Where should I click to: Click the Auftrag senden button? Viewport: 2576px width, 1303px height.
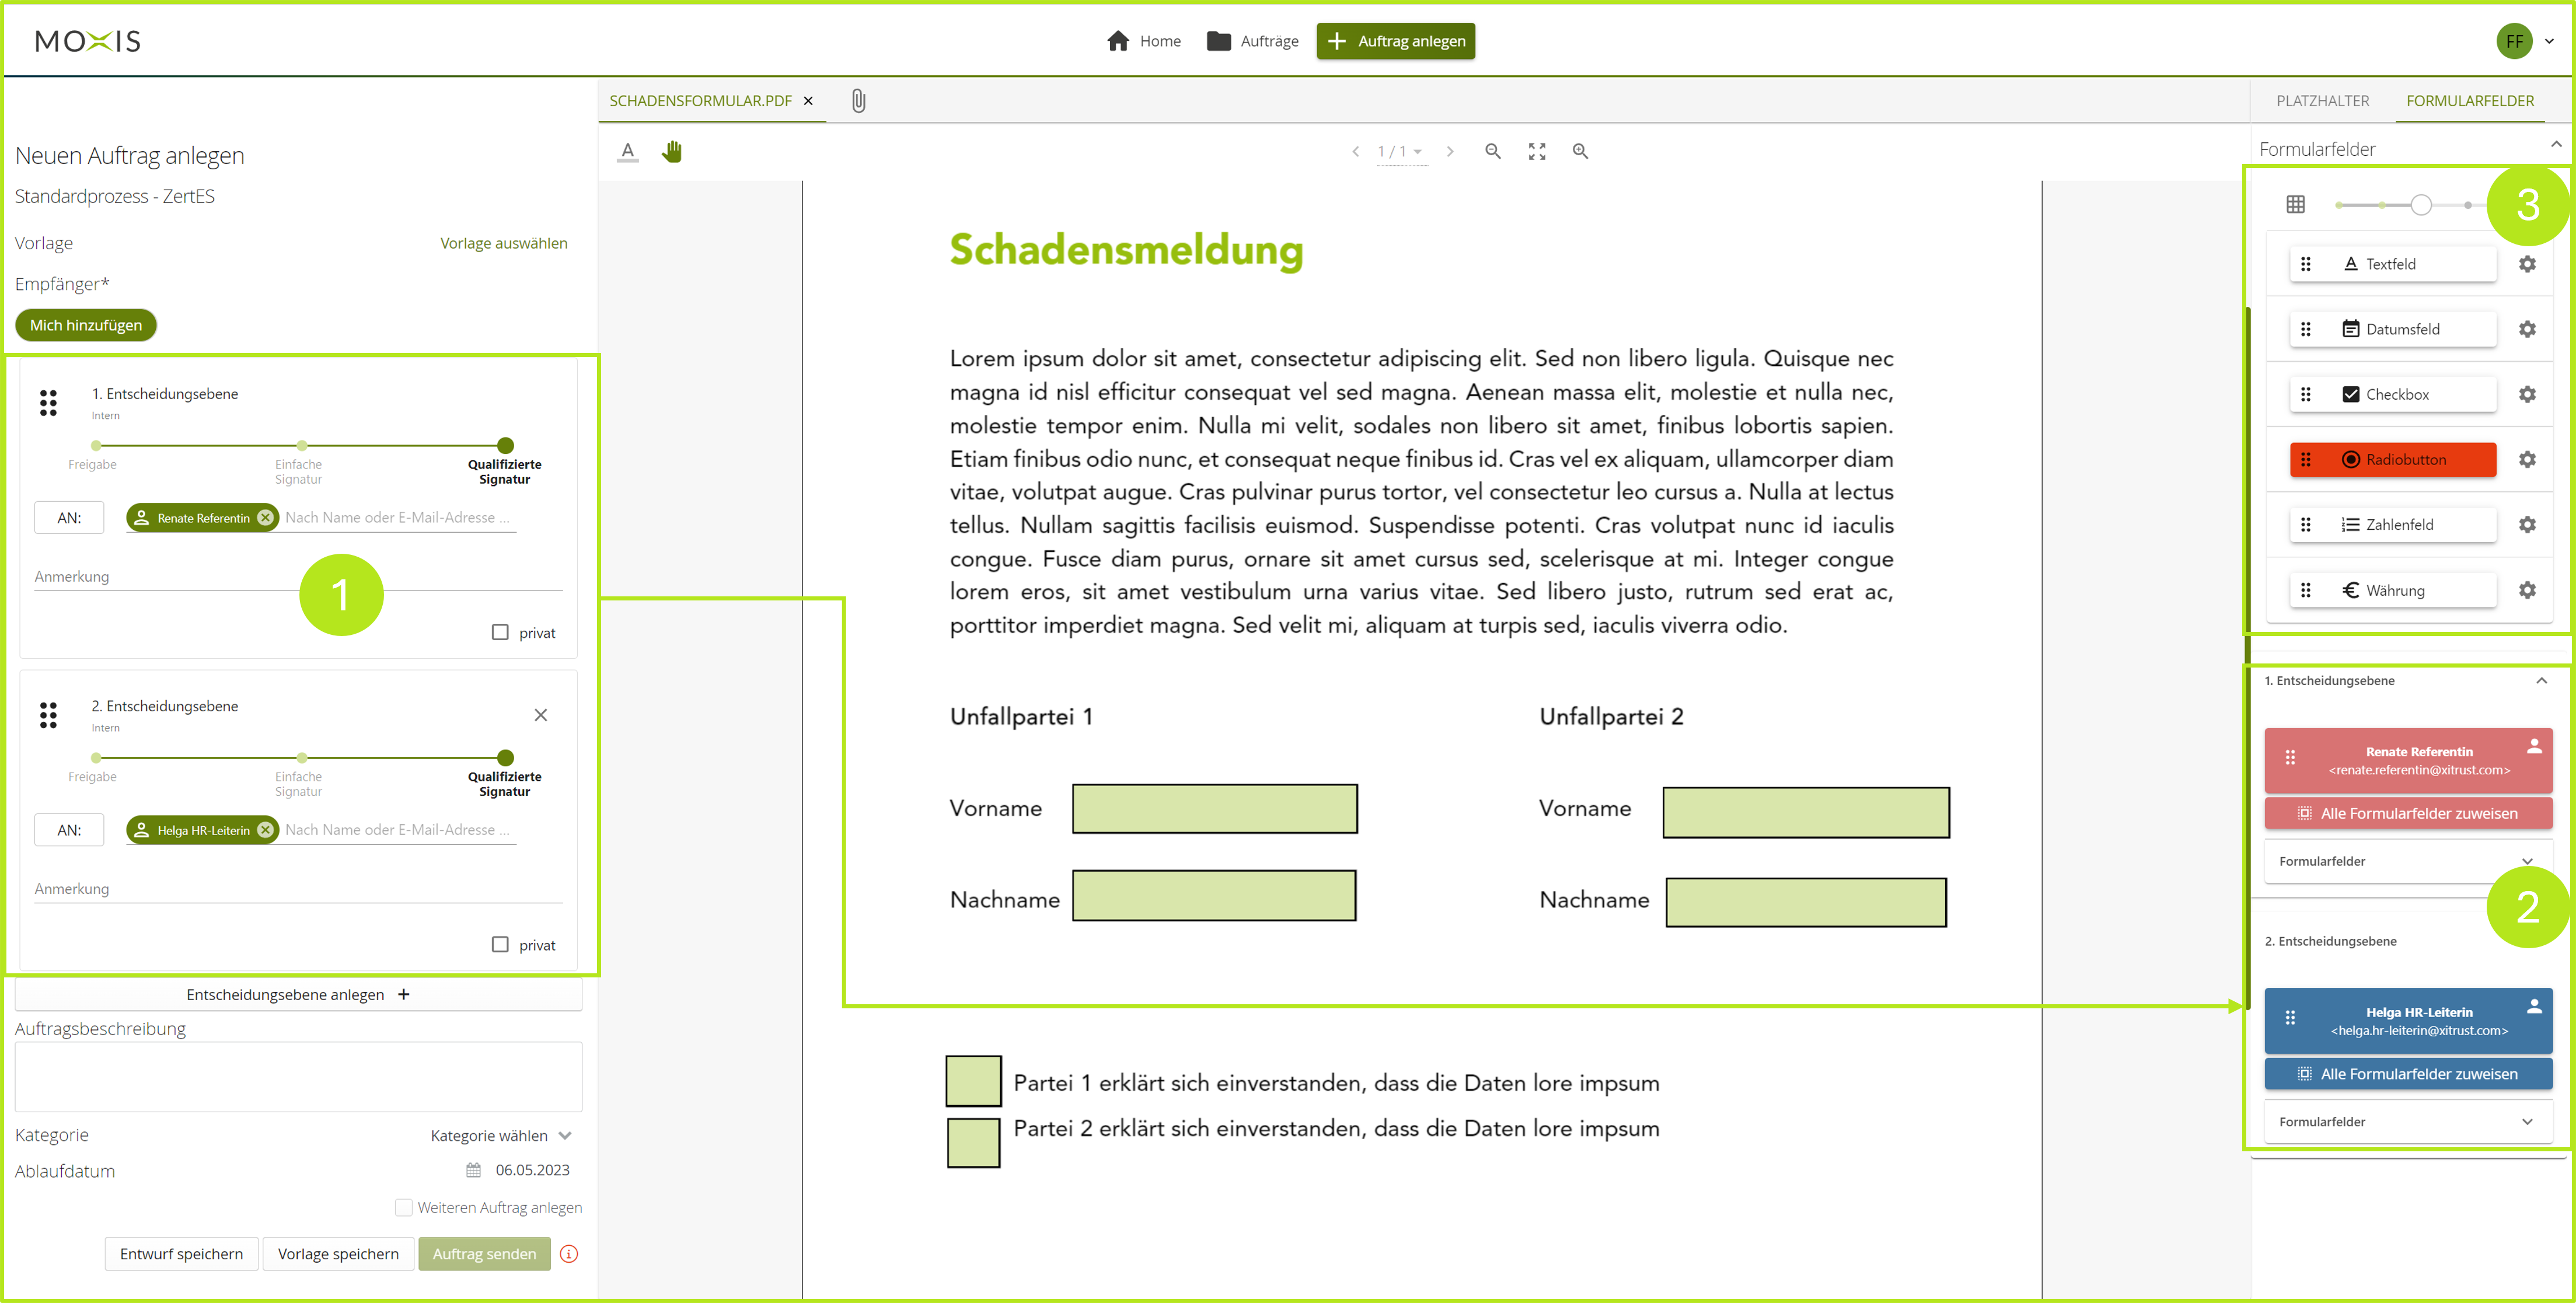[484, 1253]
